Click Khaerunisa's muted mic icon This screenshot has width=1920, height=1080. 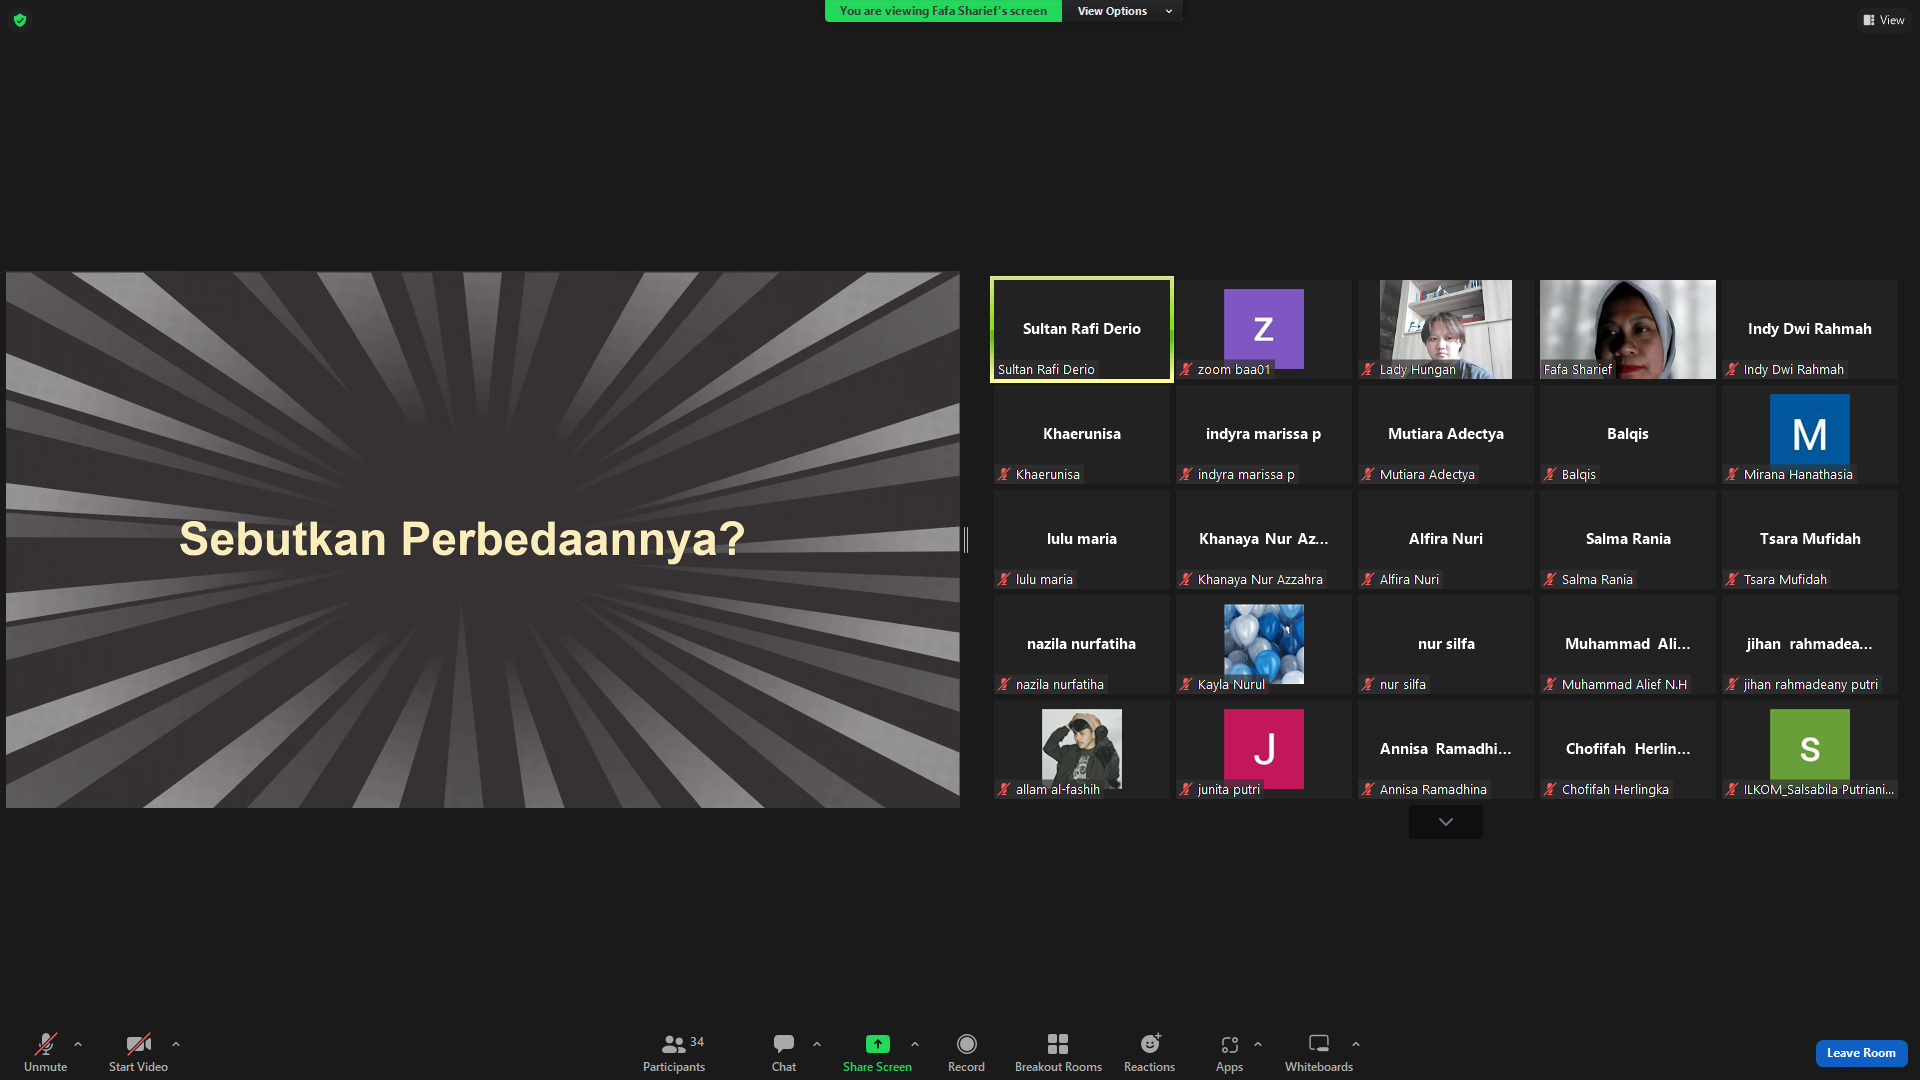(x=1004, y=475)
